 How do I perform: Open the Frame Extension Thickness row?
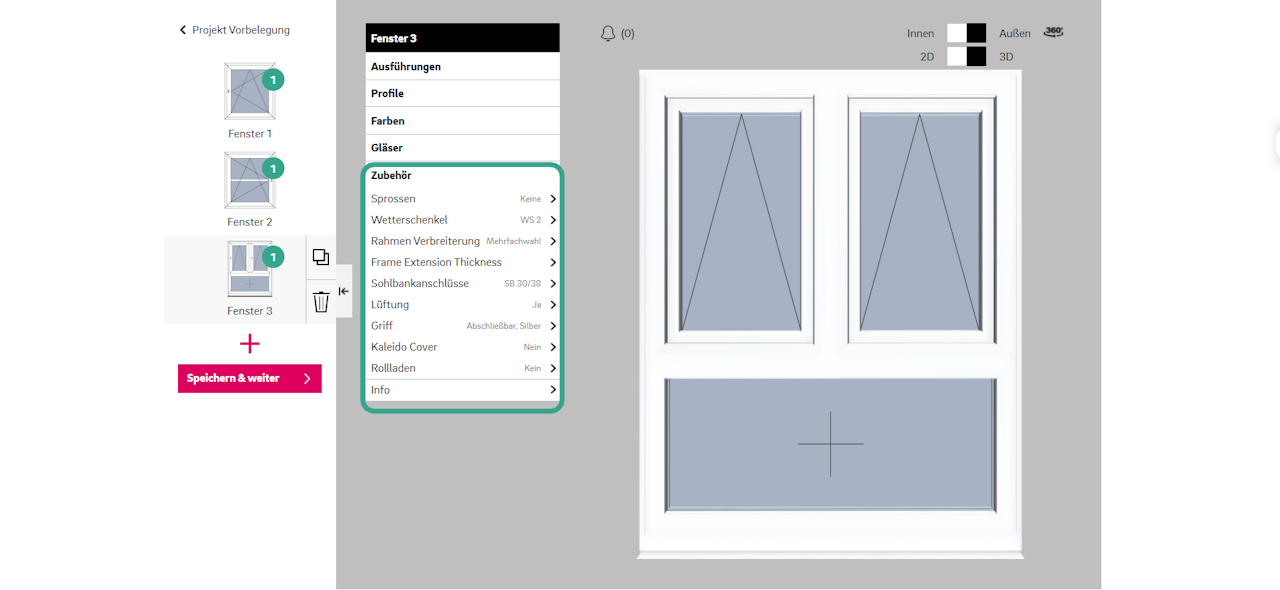[462, 262]
